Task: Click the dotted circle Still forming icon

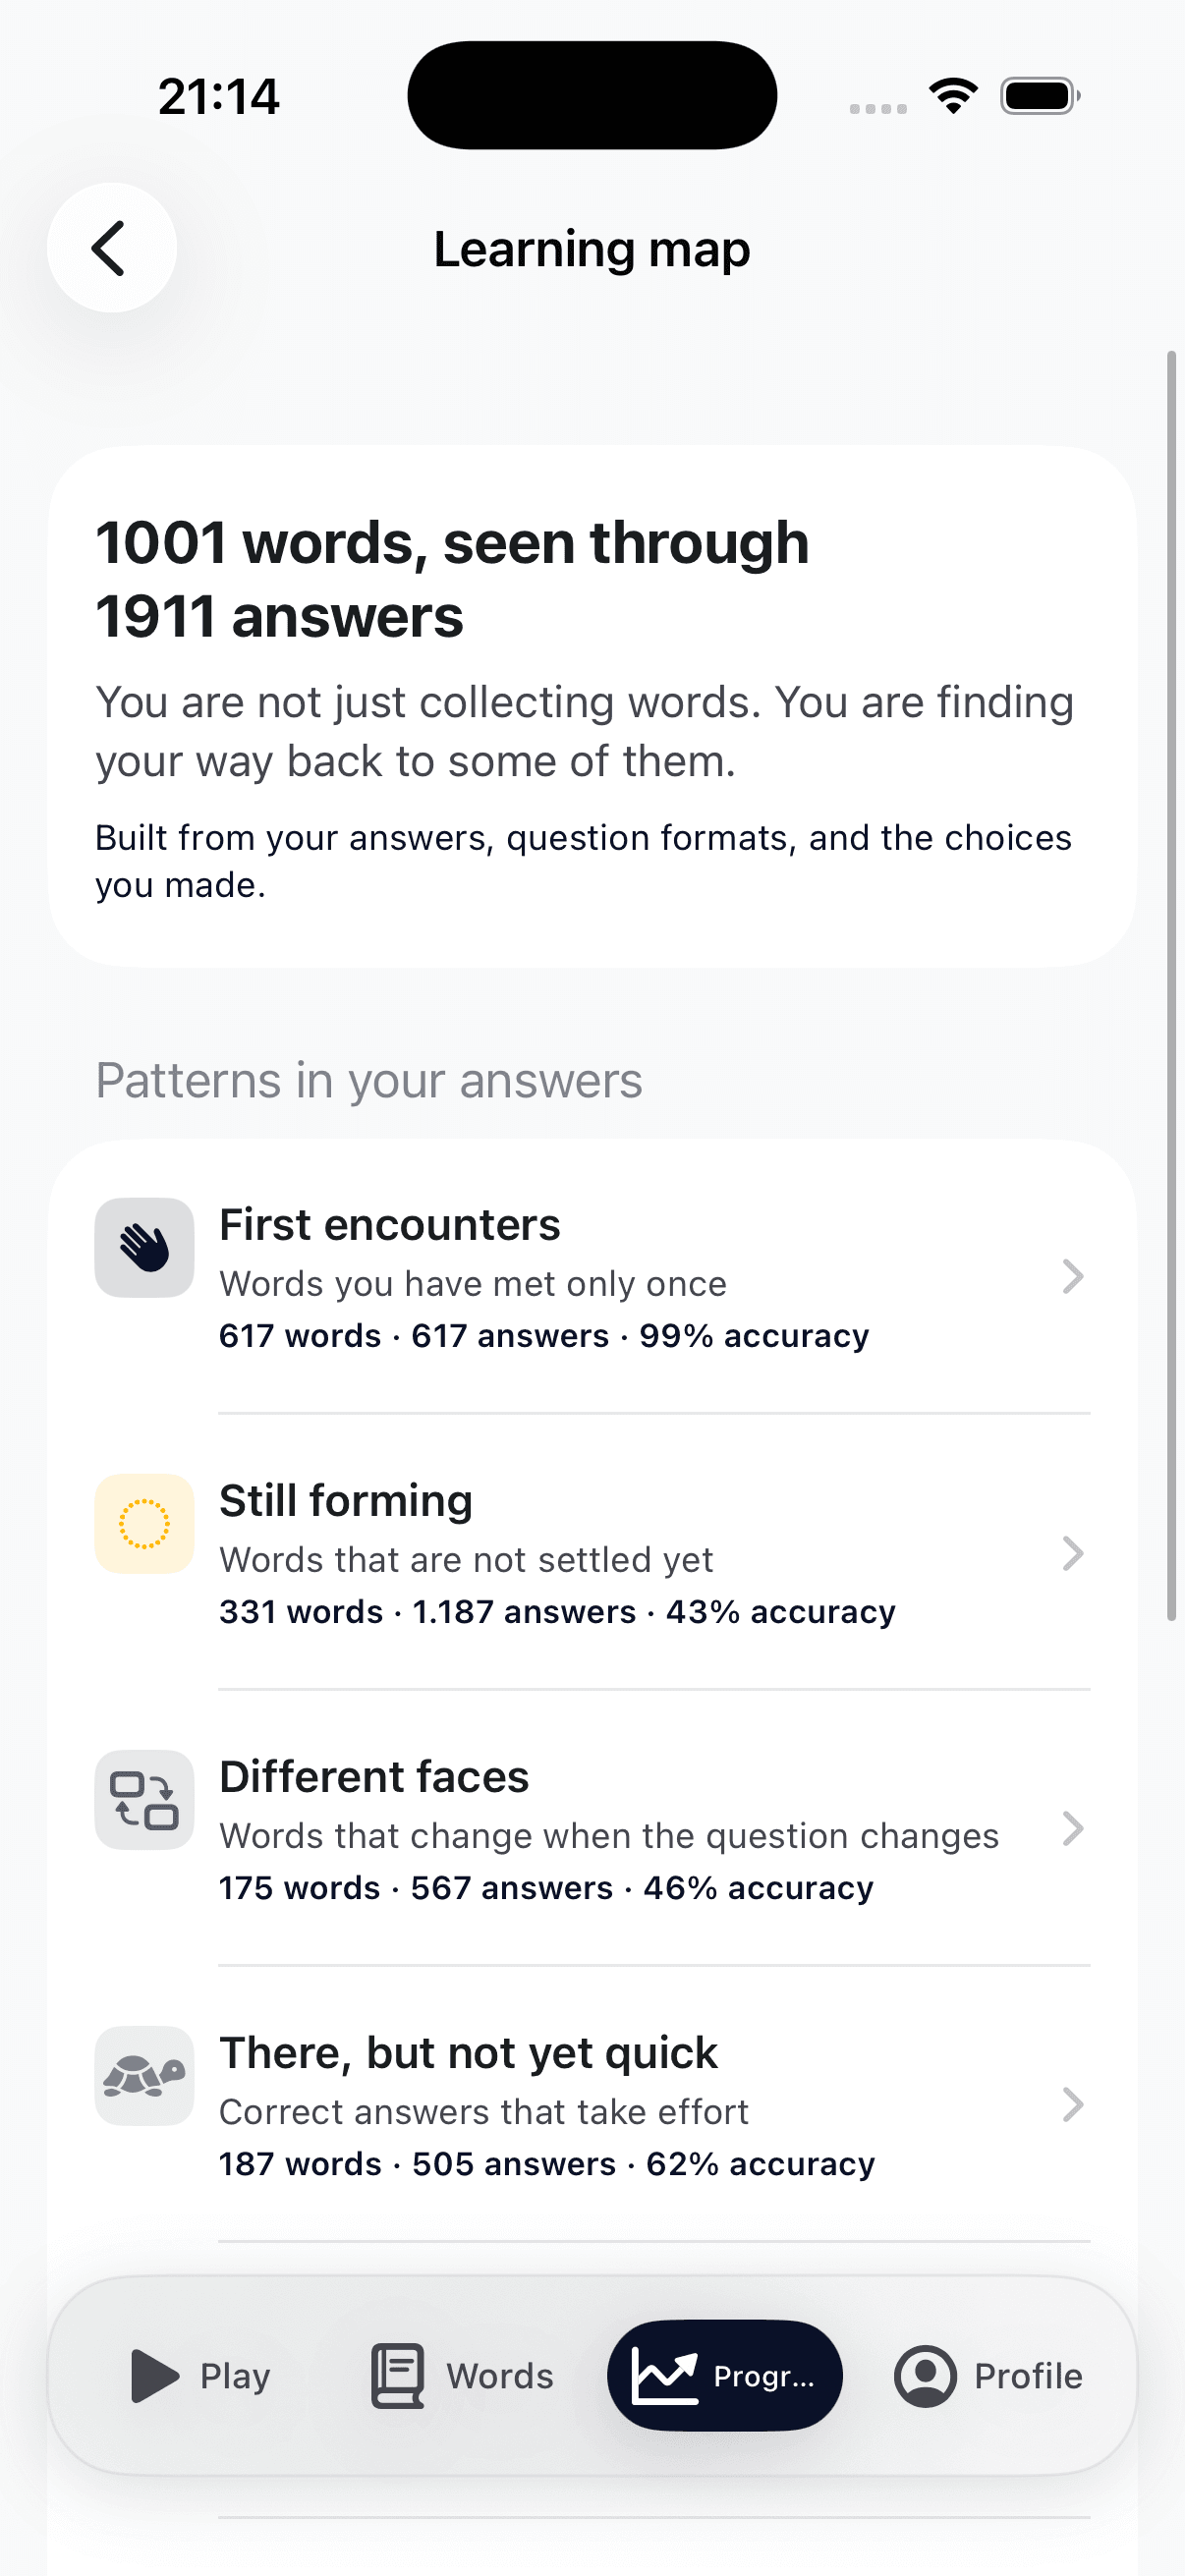Action: 144,1523
